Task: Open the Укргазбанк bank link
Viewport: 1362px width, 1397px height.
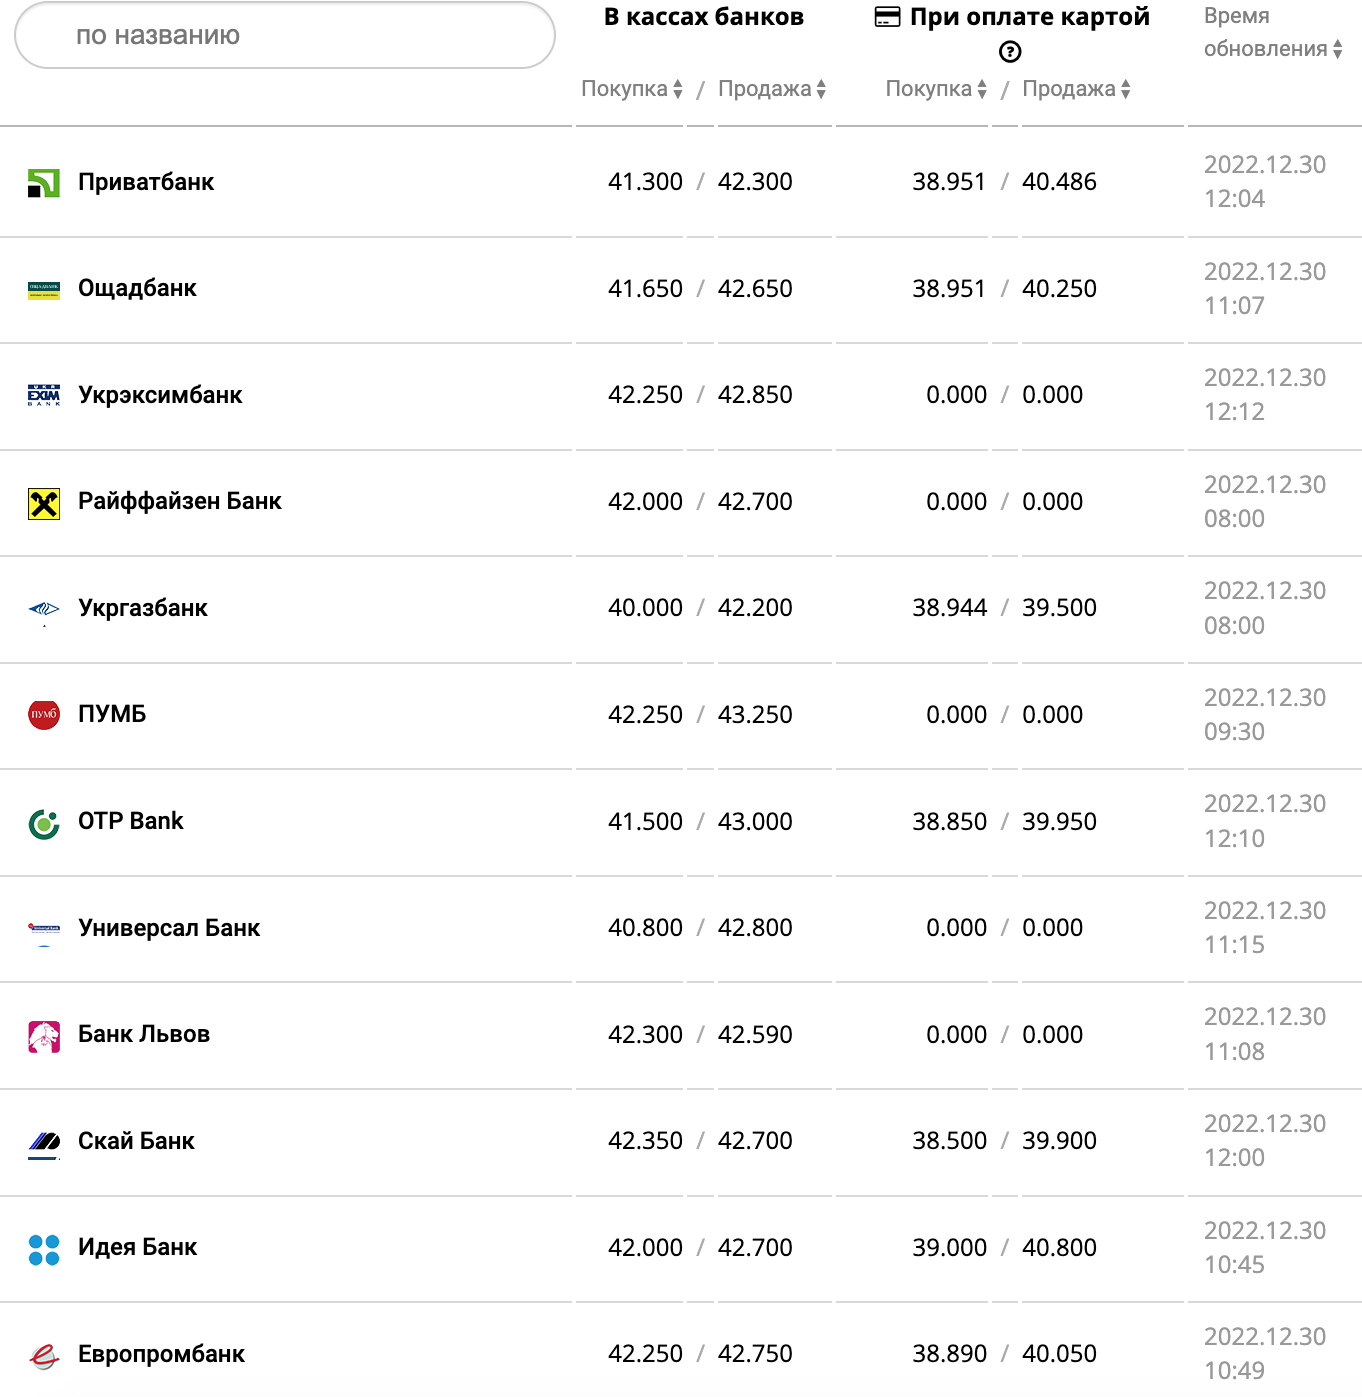Action: point(143,608)
